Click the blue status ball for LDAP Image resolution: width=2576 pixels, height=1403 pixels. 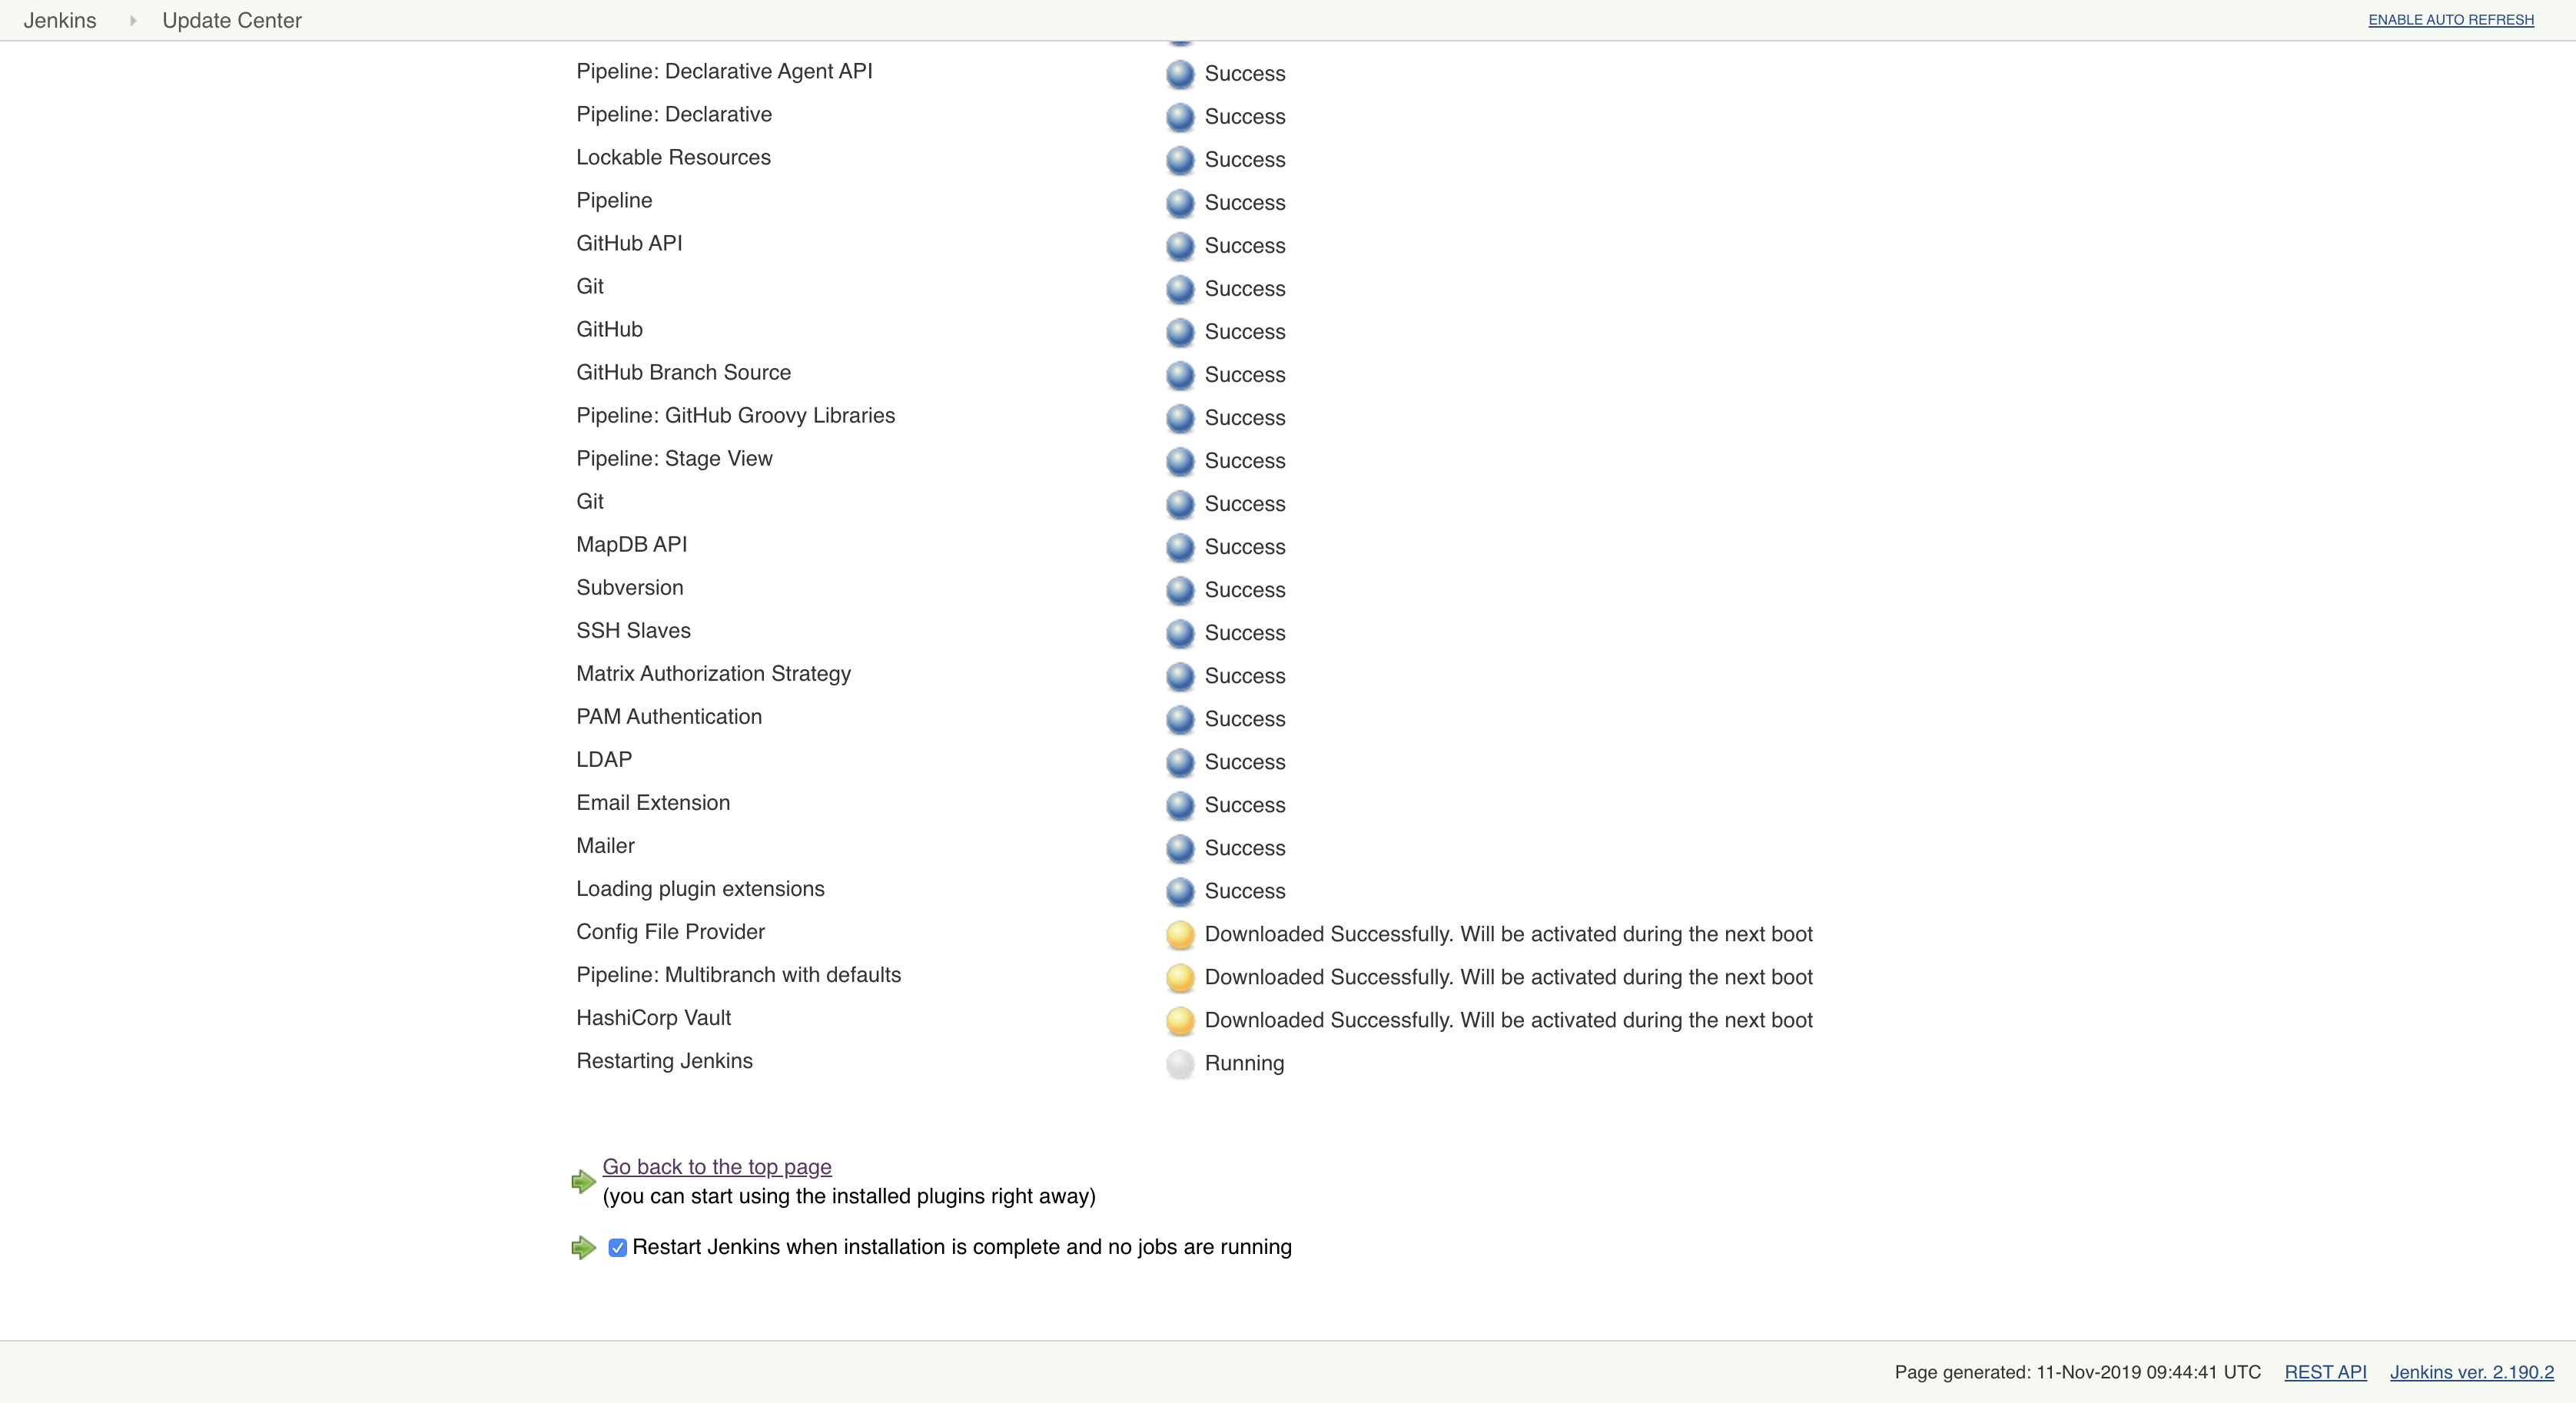(x=1180, y=762)
